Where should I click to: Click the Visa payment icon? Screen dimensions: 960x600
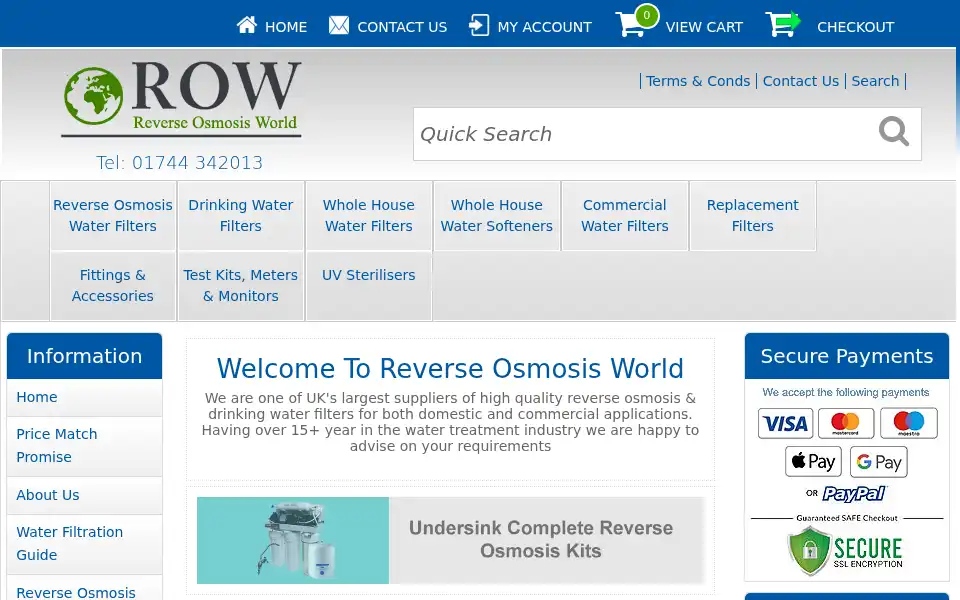click(786, 424)
